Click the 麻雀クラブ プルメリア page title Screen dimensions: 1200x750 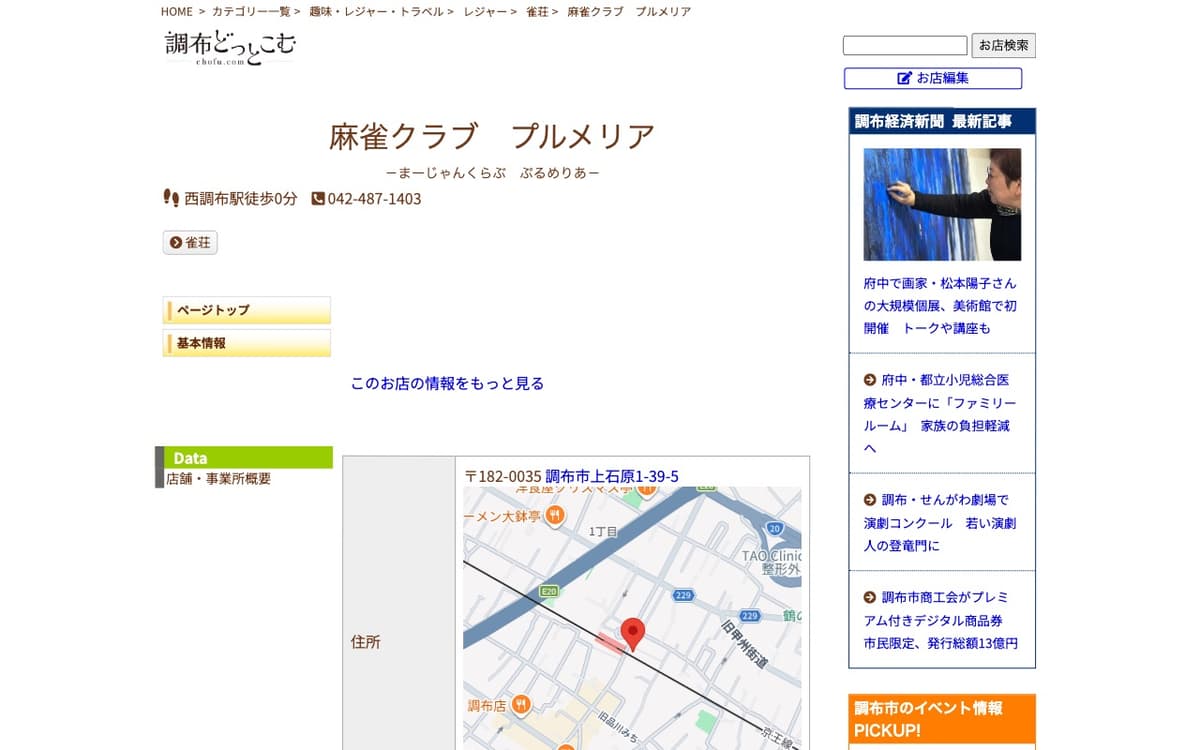[492, 137]
